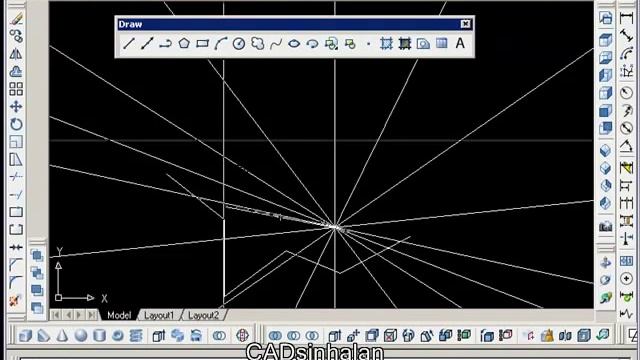640x360 pixels.
Task: Apply Intersect to solids
Action: pyautogui.click(x=312, y=336)
